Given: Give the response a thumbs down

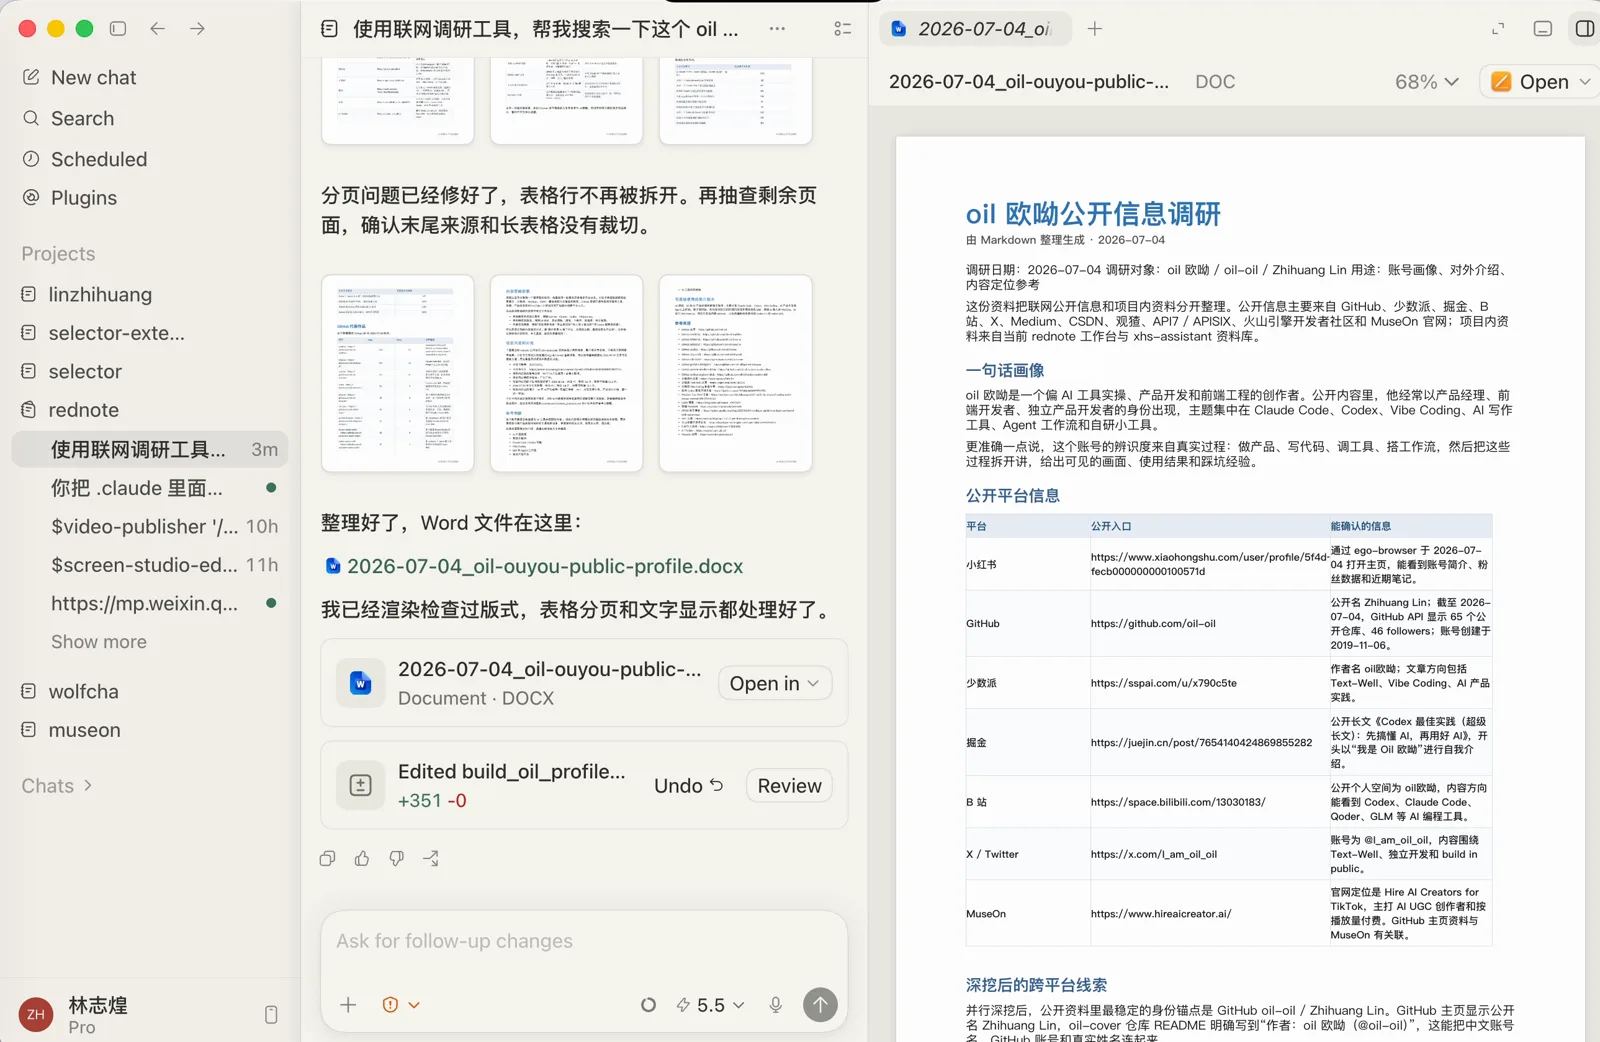Looking at the screenshot, I should 397,859.
